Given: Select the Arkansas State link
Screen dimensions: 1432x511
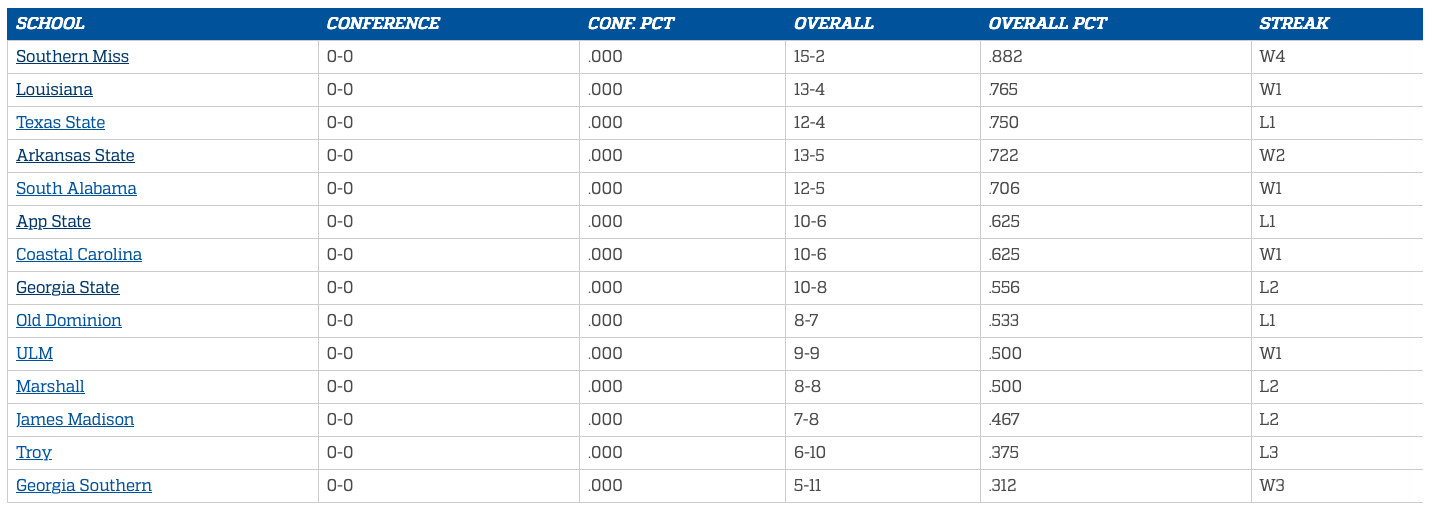Looking at the screenshot, I should point(75,156).
